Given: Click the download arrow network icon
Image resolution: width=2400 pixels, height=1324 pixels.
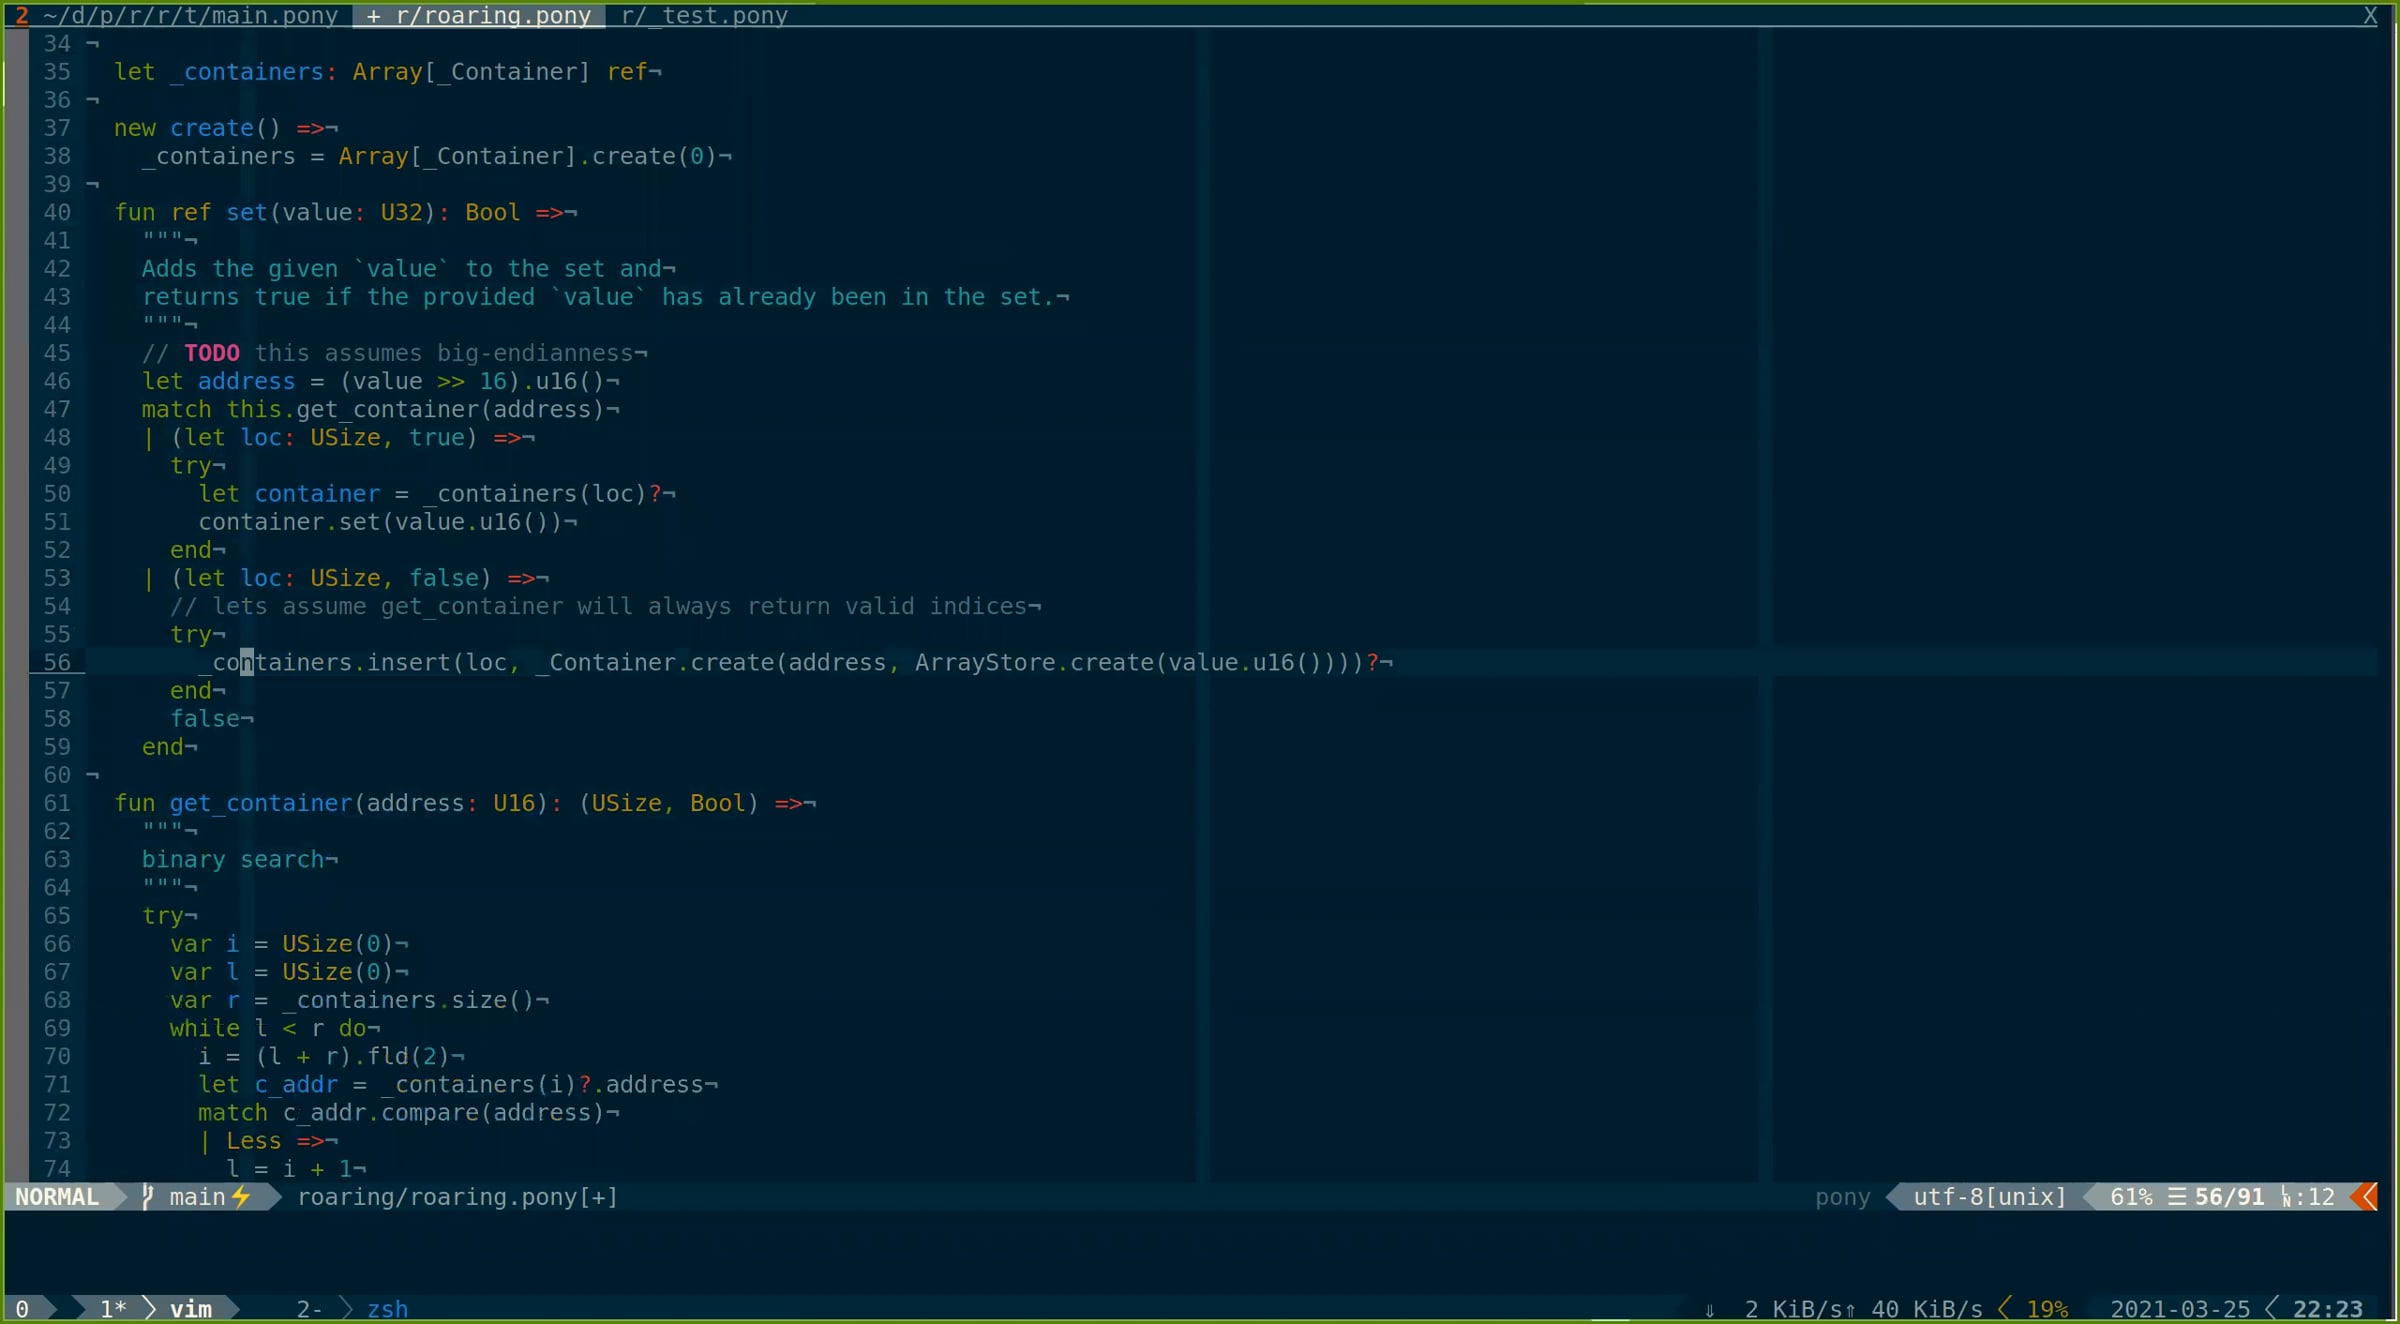Looking at the screenshot, I should click(x=1709, y=1310).
